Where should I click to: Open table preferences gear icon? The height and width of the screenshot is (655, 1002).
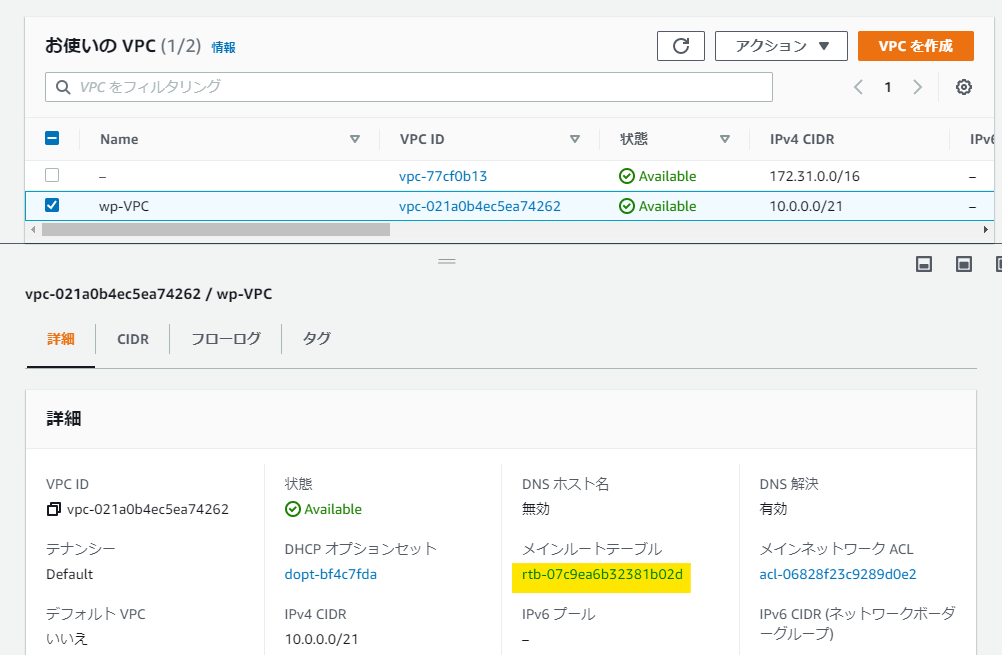point(964,87)
